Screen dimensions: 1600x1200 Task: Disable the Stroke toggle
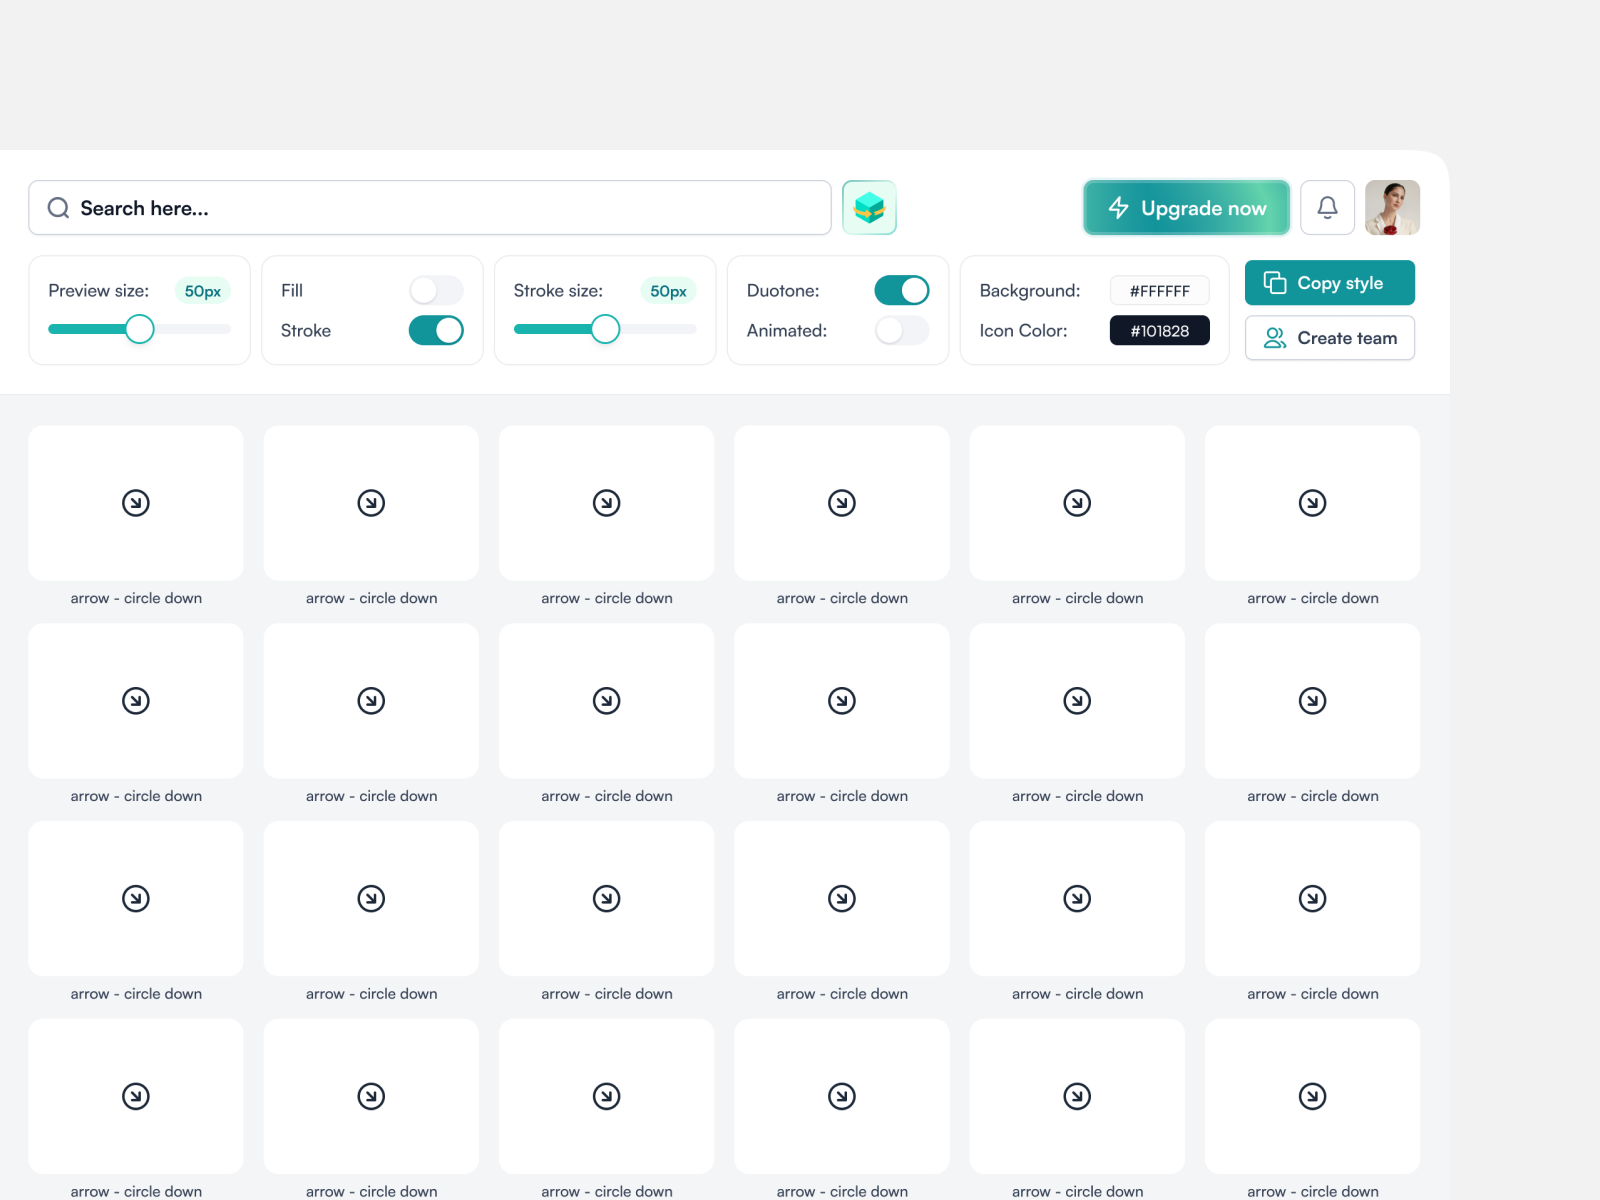click(x=435, y=330)
